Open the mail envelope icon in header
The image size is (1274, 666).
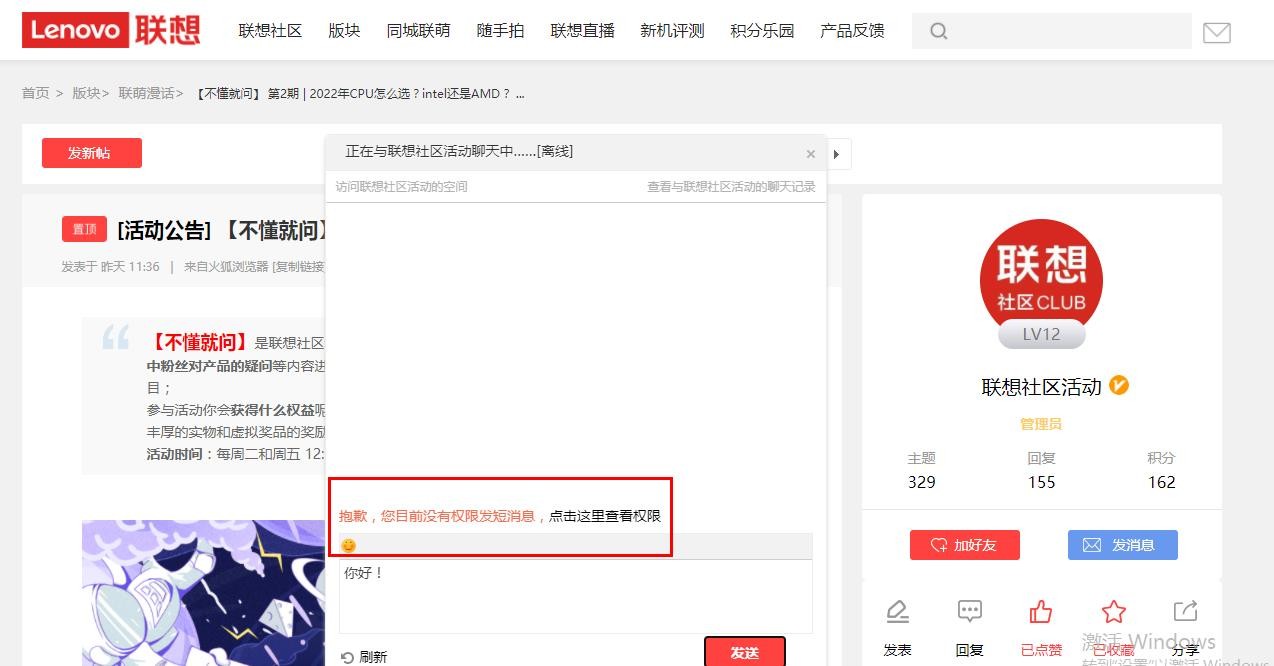(x=1216, y=32)
